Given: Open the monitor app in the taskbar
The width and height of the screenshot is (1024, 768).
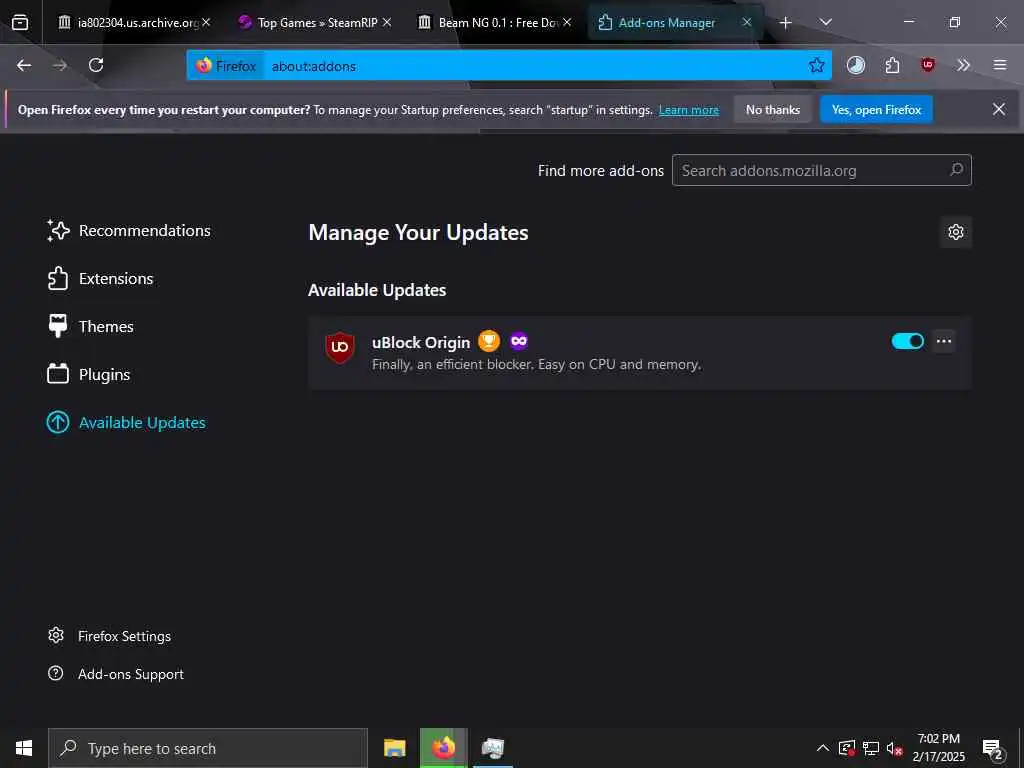Looking at the screenshot, I should pos(493,748).
